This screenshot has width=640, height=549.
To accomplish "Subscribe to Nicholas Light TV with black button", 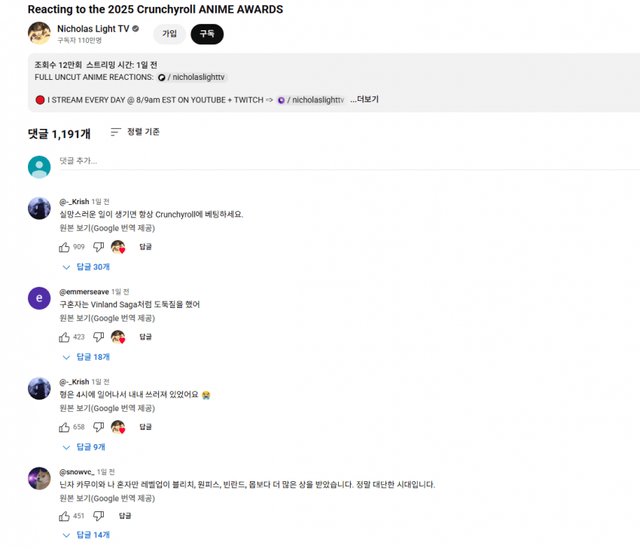I will click(x=207, y=34).
